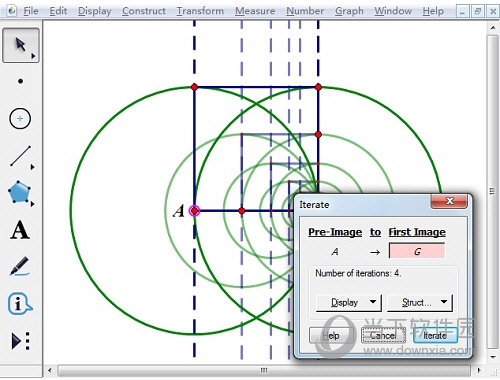Restore the document window
The image size is (500, 380).
pyautogui.click(x=478, y=12)
